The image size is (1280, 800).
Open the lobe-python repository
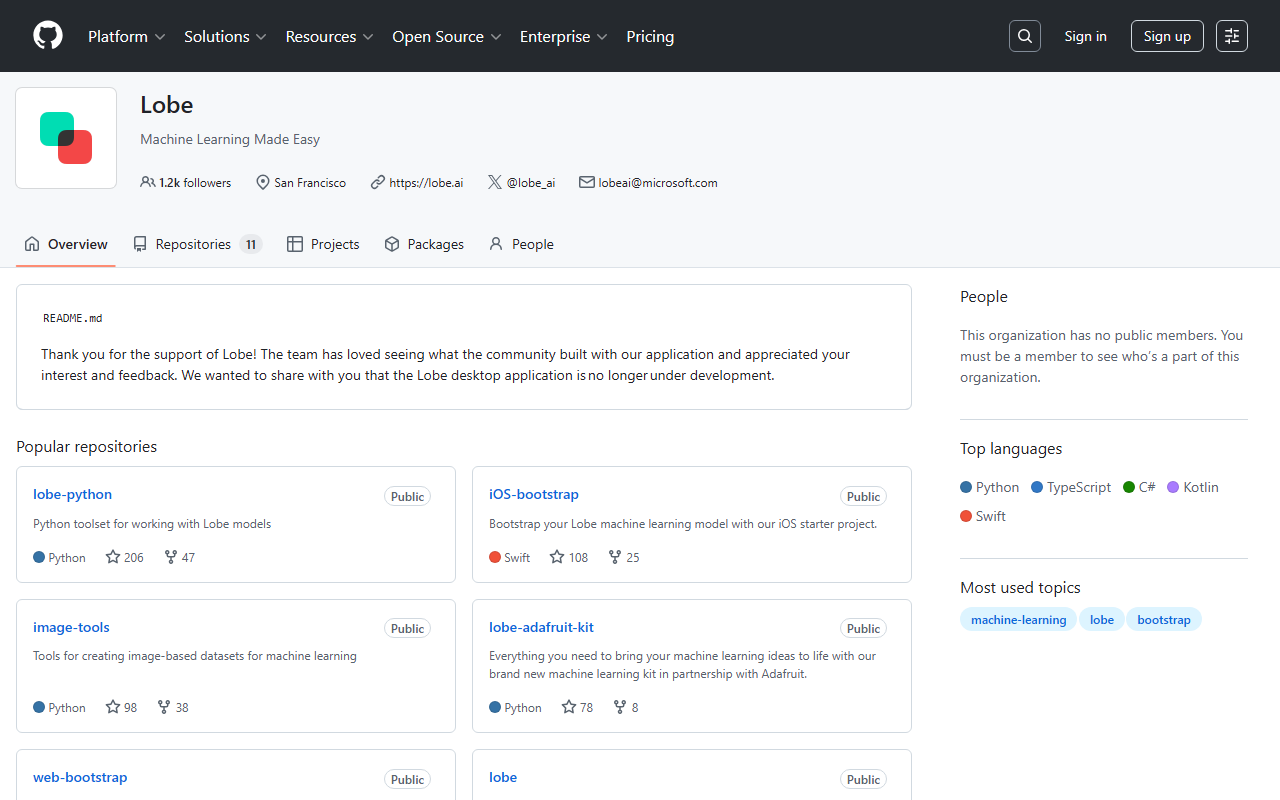[x=72, y=494]
